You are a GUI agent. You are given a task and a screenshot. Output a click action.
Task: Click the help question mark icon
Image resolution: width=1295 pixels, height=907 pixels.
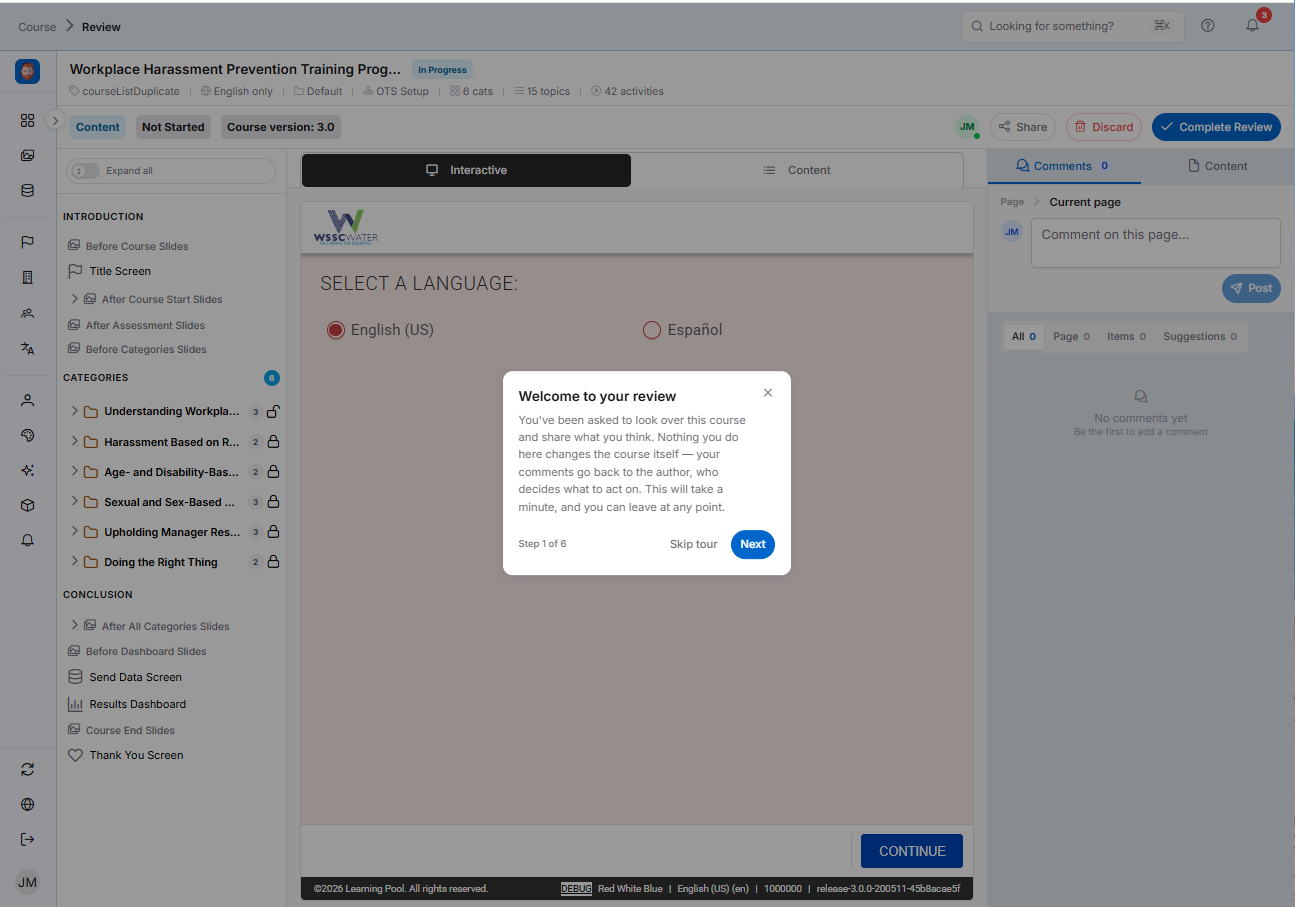point(1207,26)
